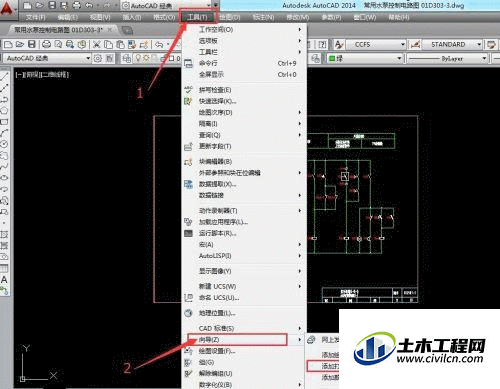The width and height of the screenshot is (500, 389).
Task: Select the Arc tool in draw toolbar
Action: [x=4, y=133]
